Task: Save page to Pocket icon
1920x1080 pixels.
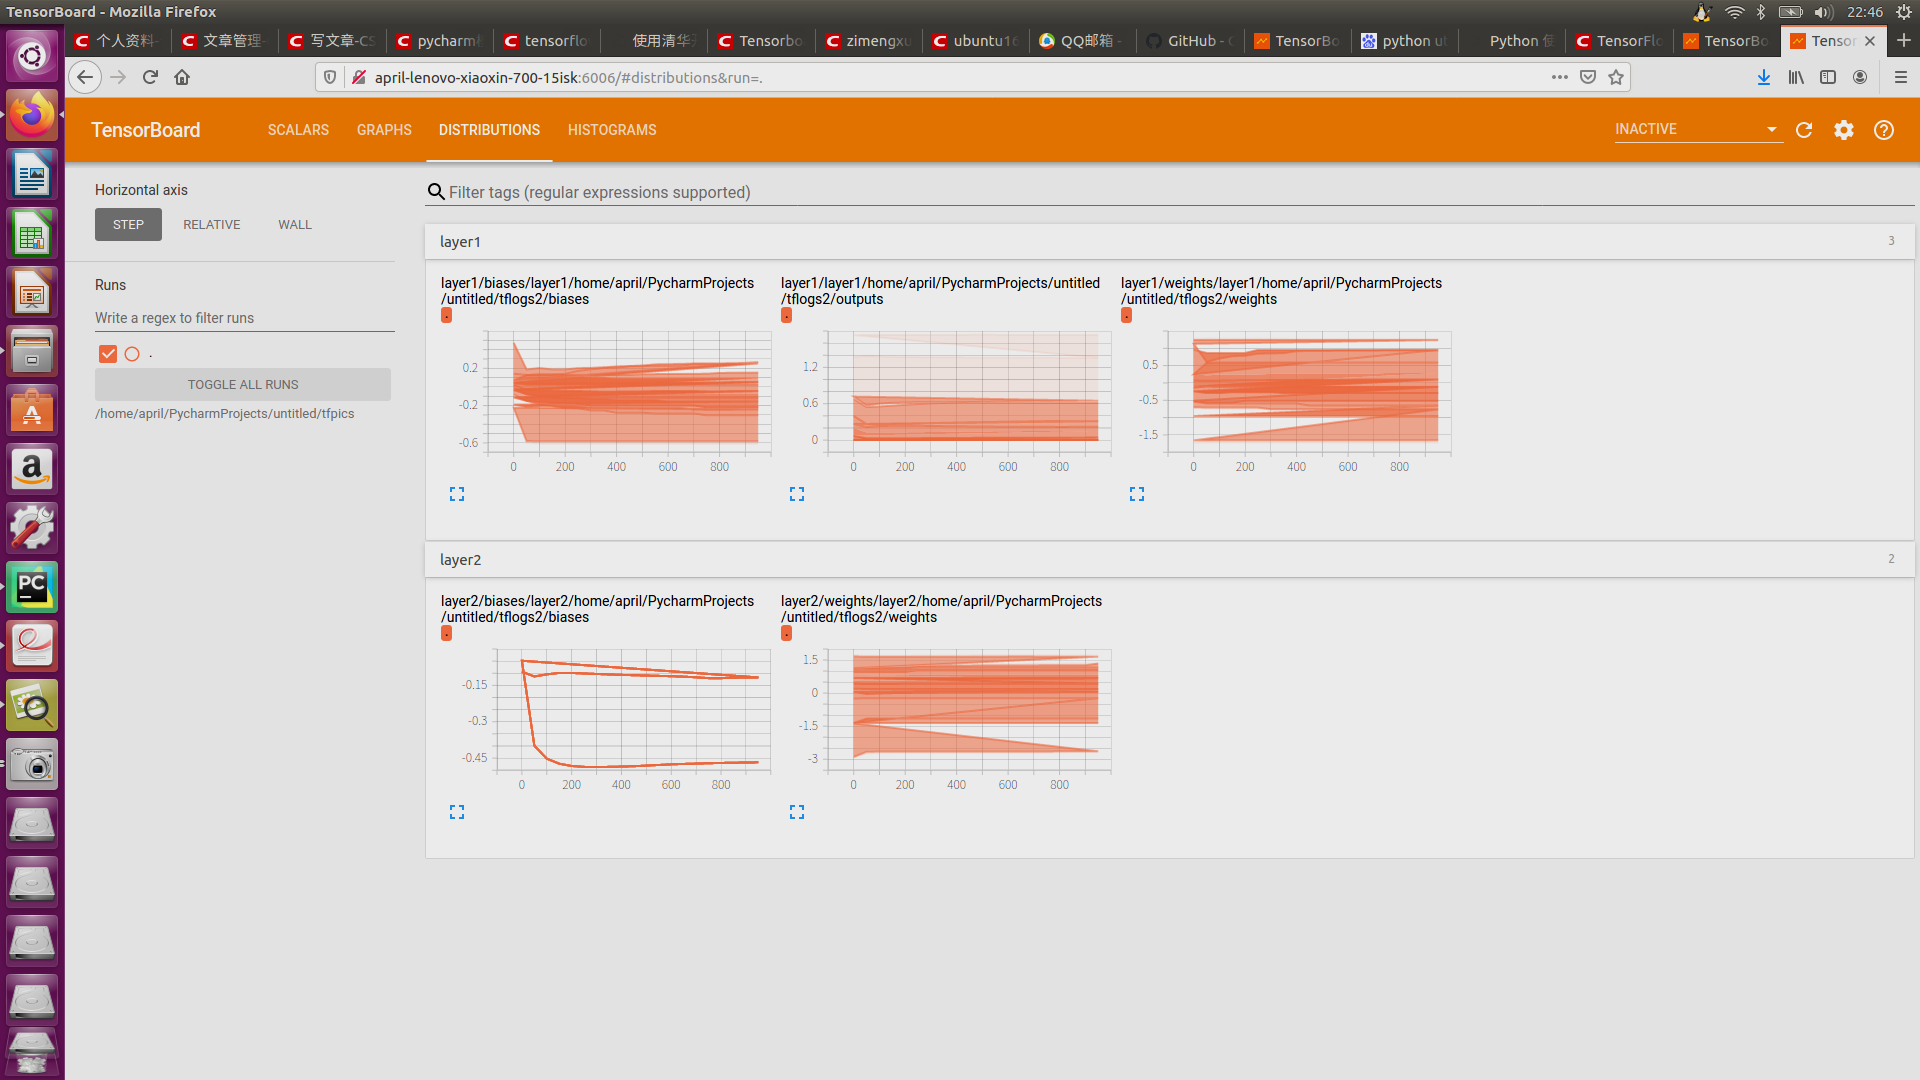Action: click(x=1588, y=77)
